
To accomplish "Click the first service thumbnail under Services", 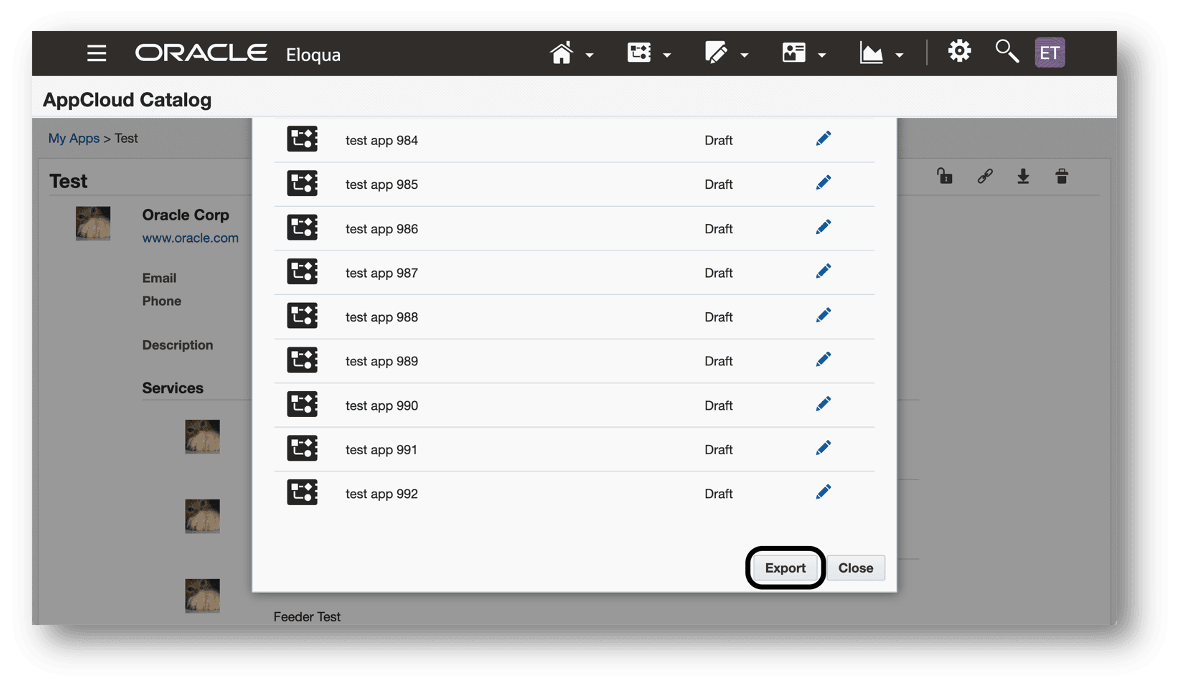I will pos(202,437).
